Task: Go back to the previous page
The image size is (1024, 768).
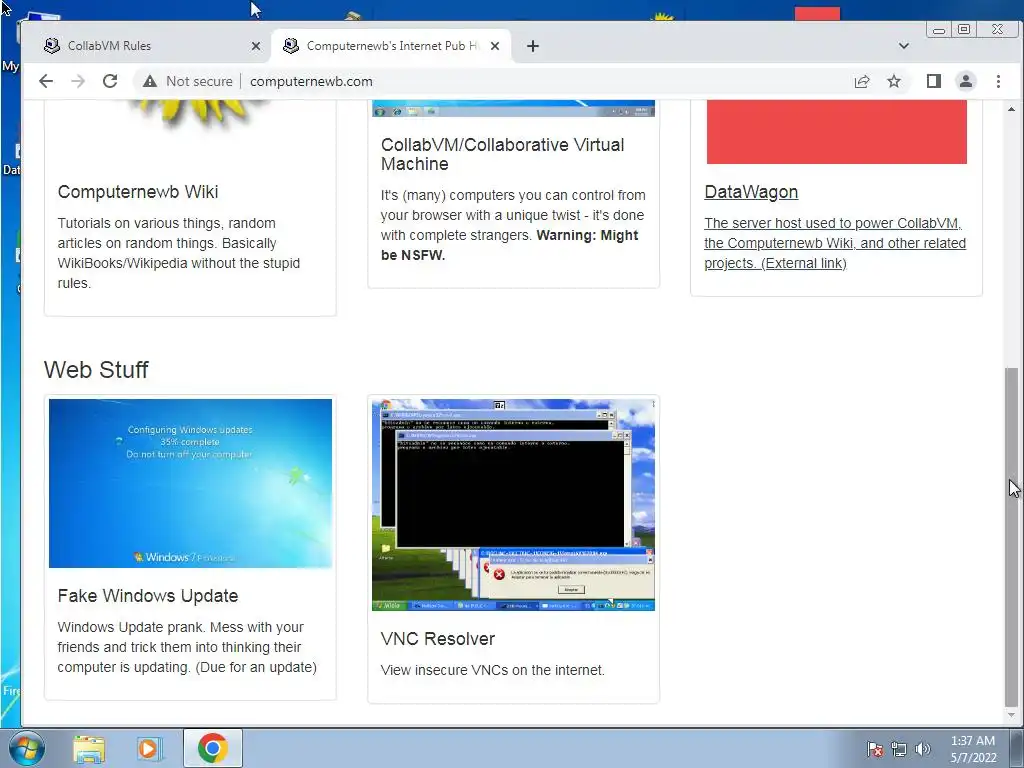Action: 46,81
